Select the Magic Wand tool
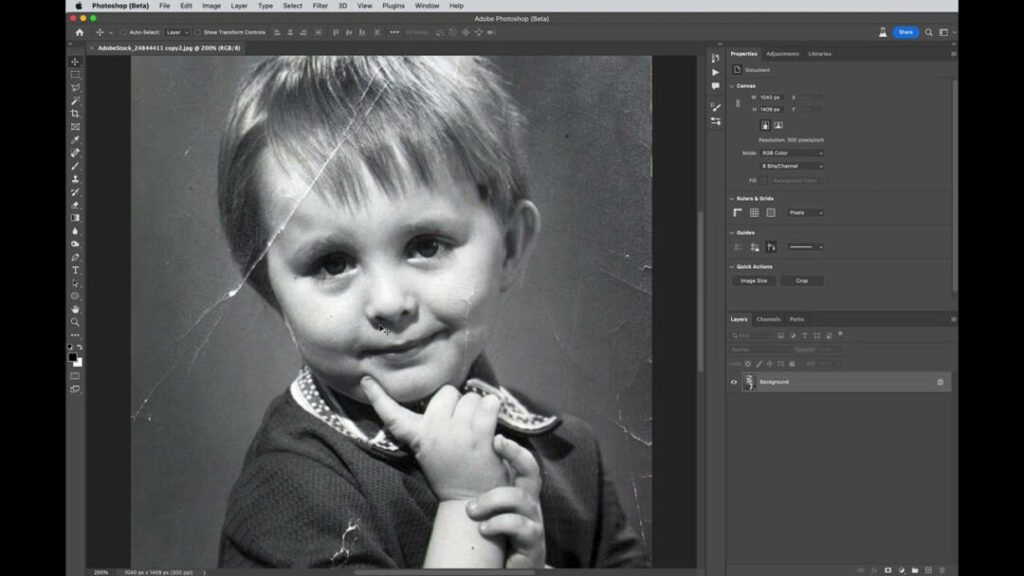This screenshot has width=1024, height=576. [x=75, y=101]
